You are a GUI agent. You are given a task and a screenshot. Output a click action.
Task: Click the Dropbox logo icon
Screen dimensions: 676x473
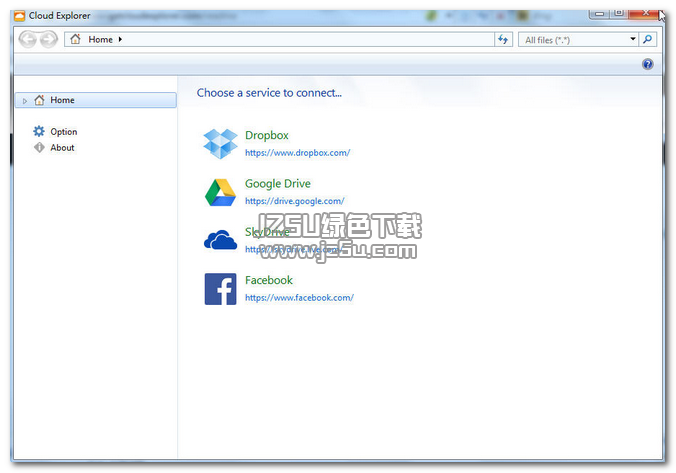[220, 144]
